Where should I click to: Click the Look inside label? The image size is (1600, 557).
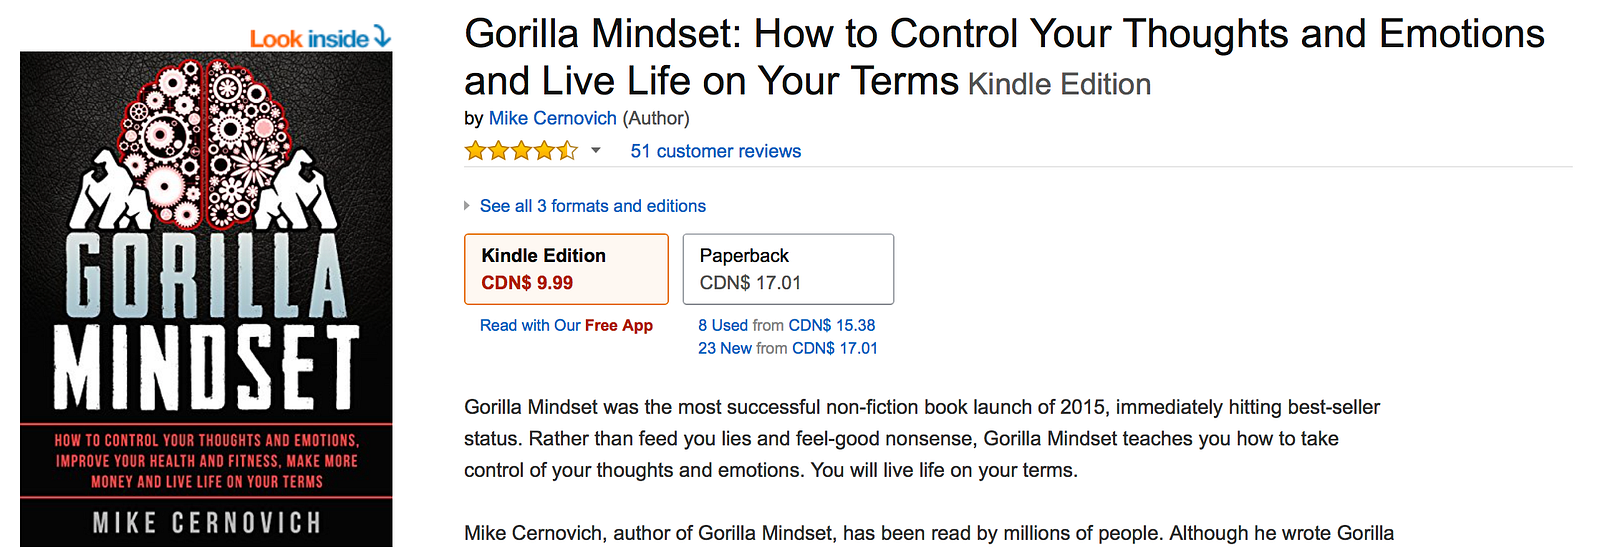point(309,39)
